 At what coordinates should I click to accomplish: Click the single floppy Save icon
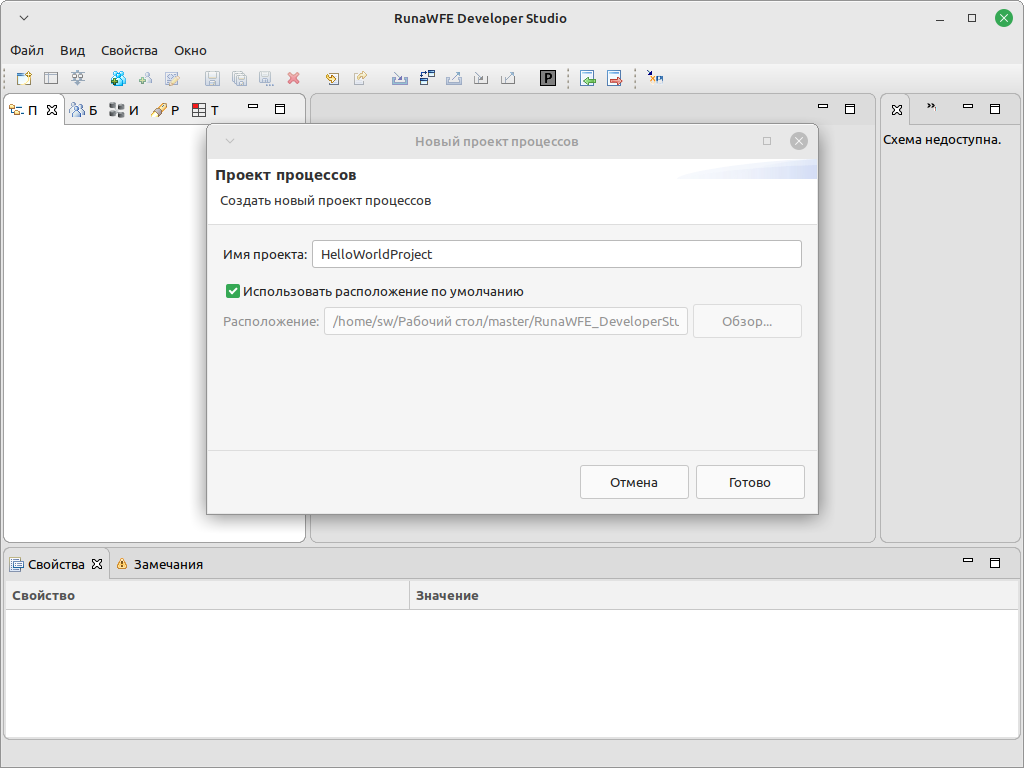212,78
